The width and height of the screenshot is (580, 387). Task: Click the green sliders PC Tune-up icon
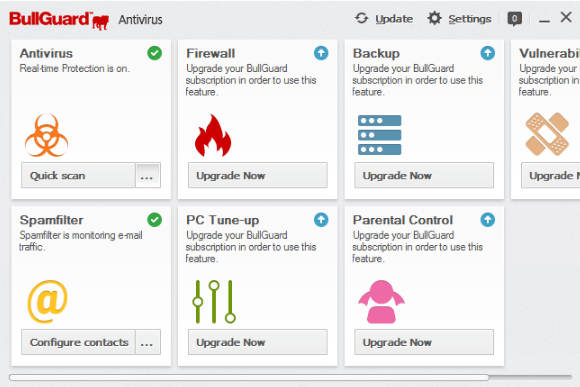click(x=214, y=302)
